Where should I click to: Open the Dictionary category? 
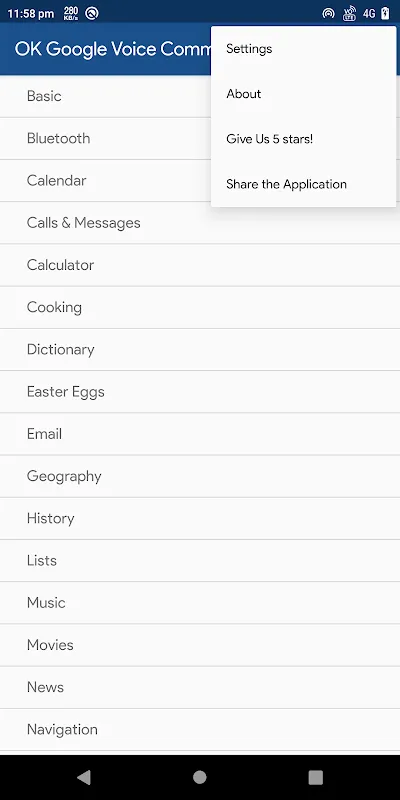(x=200, y=350)
